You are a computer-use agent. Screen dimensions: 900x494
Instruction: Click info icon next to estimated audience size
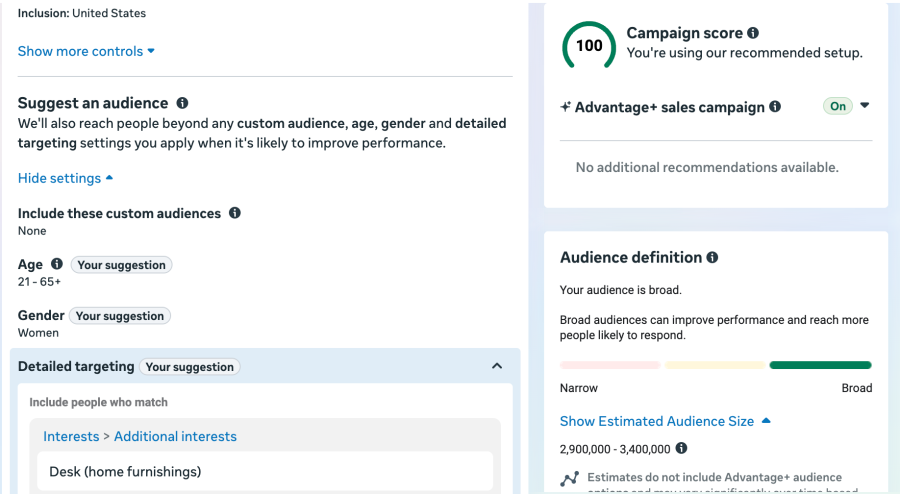point(681,448)
